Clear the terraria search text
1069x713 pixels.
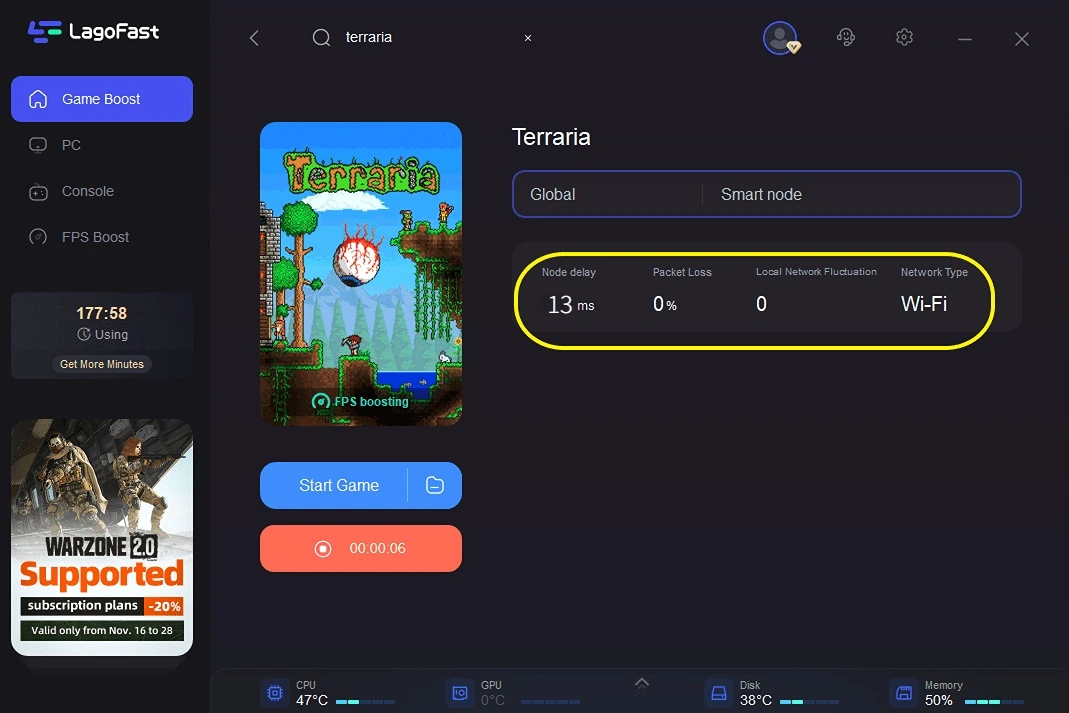click(528, 38)
